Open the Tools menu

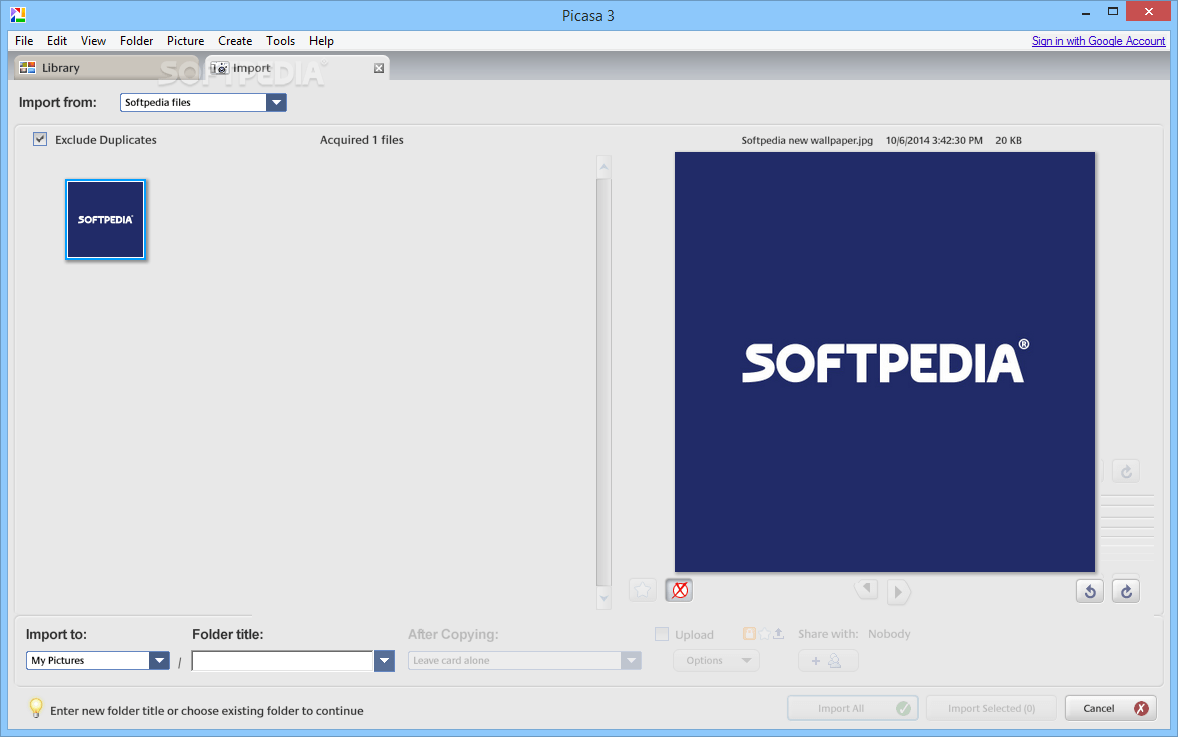point(280,41)
